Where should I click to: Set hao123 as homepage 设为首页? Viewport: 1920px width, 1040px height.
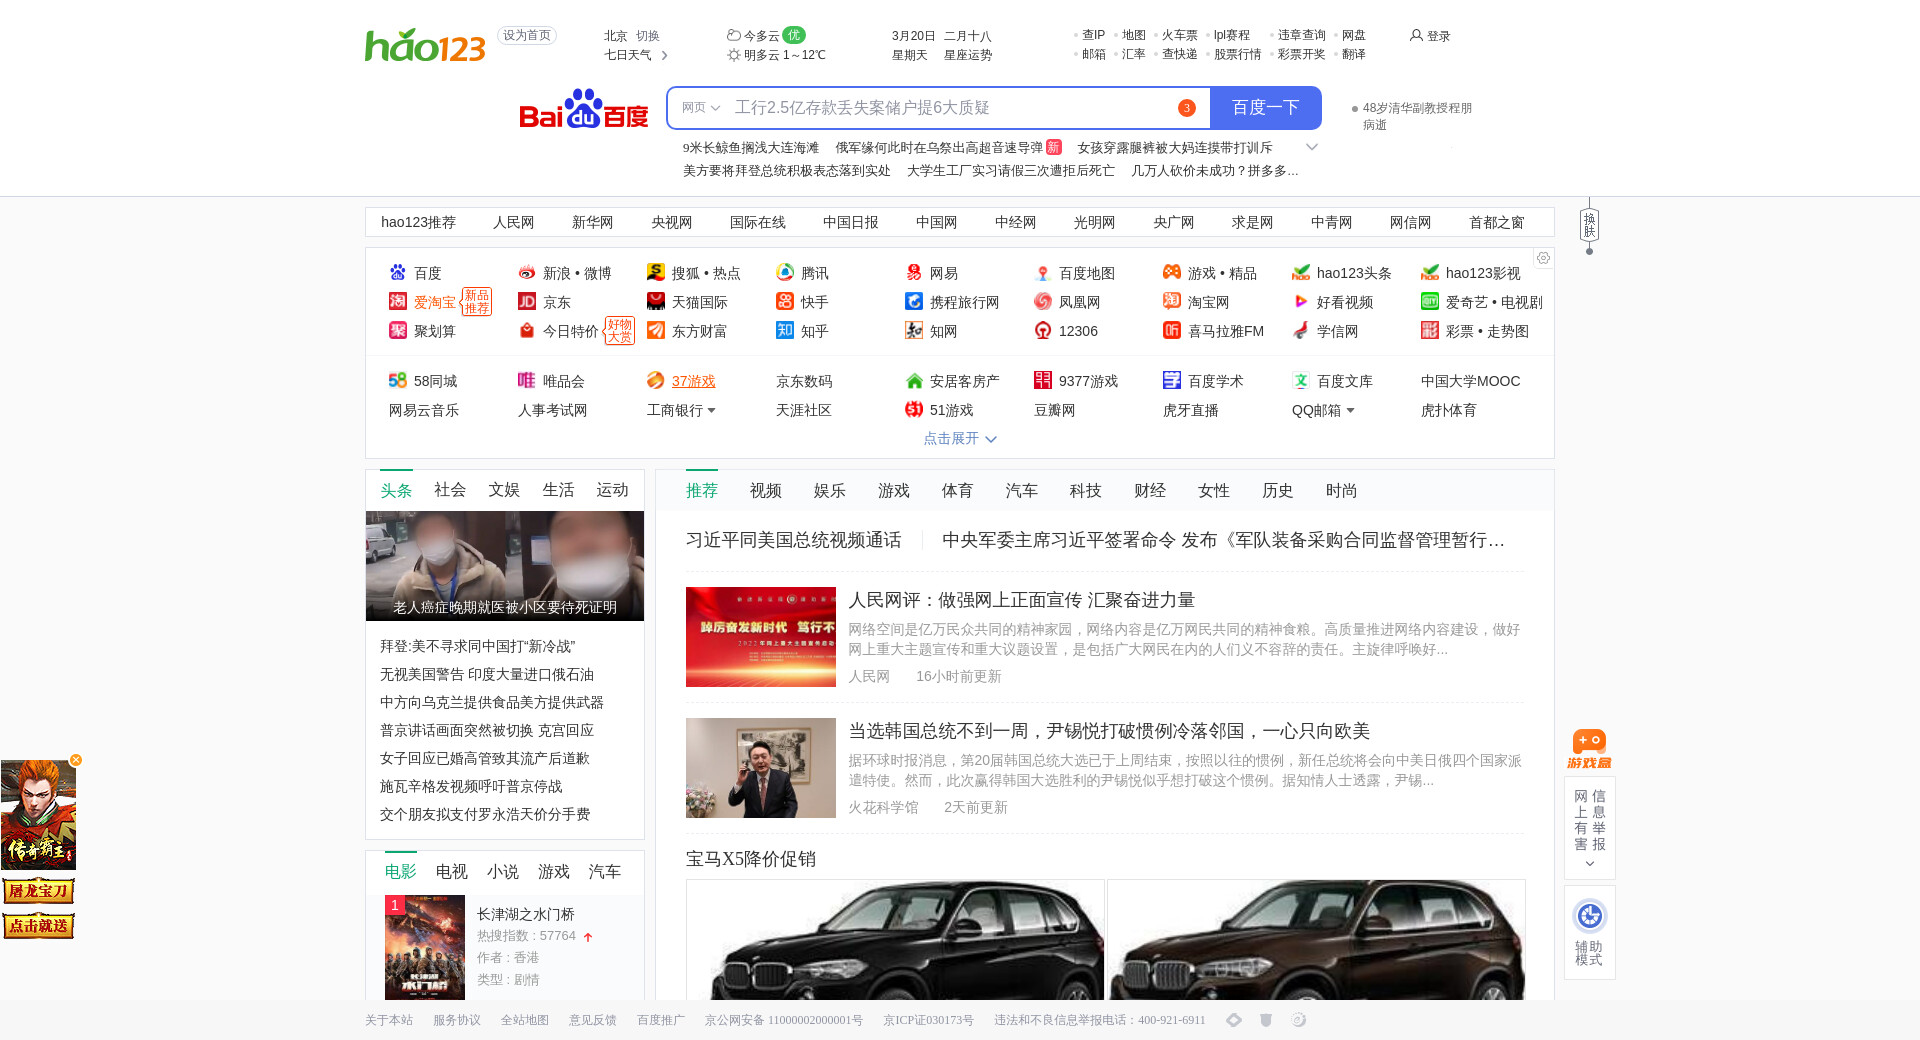(527, 36)
